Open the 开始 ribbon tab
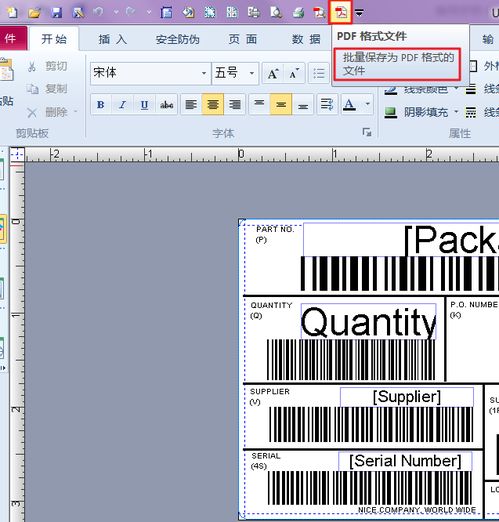 click(54, 39)
